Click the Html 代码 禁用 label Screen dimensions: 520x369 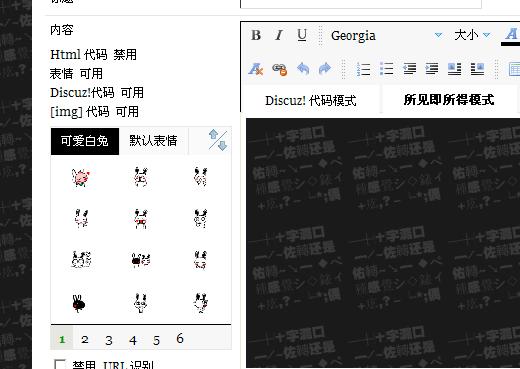(x=93, y=55)
